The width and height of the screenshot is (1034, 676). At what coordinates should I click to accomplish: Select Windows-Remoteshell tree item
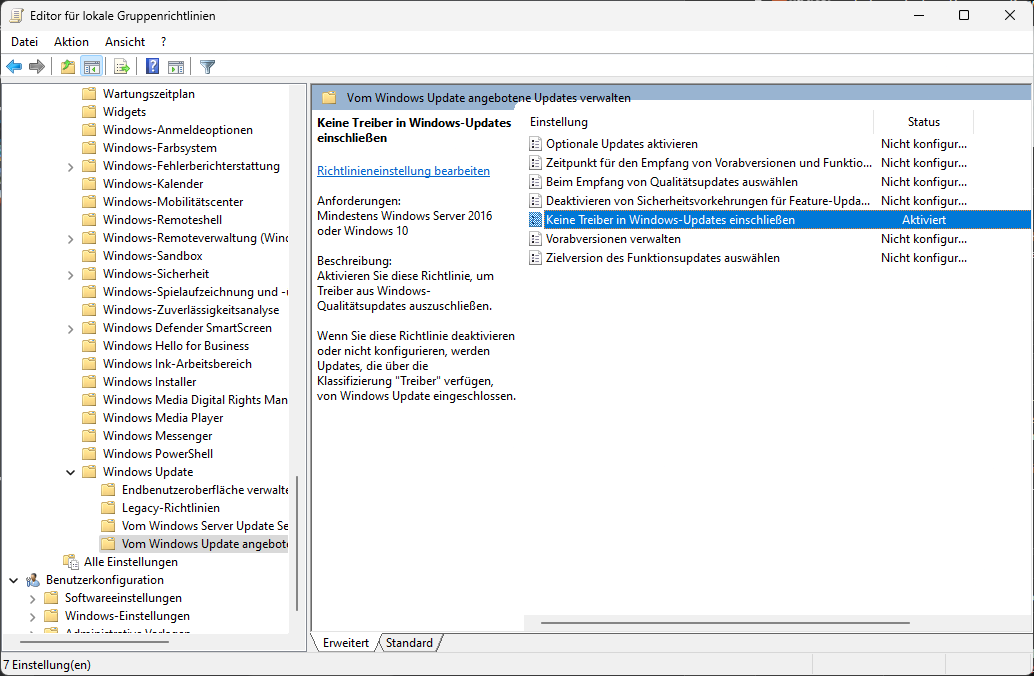(x=162, y=220)
